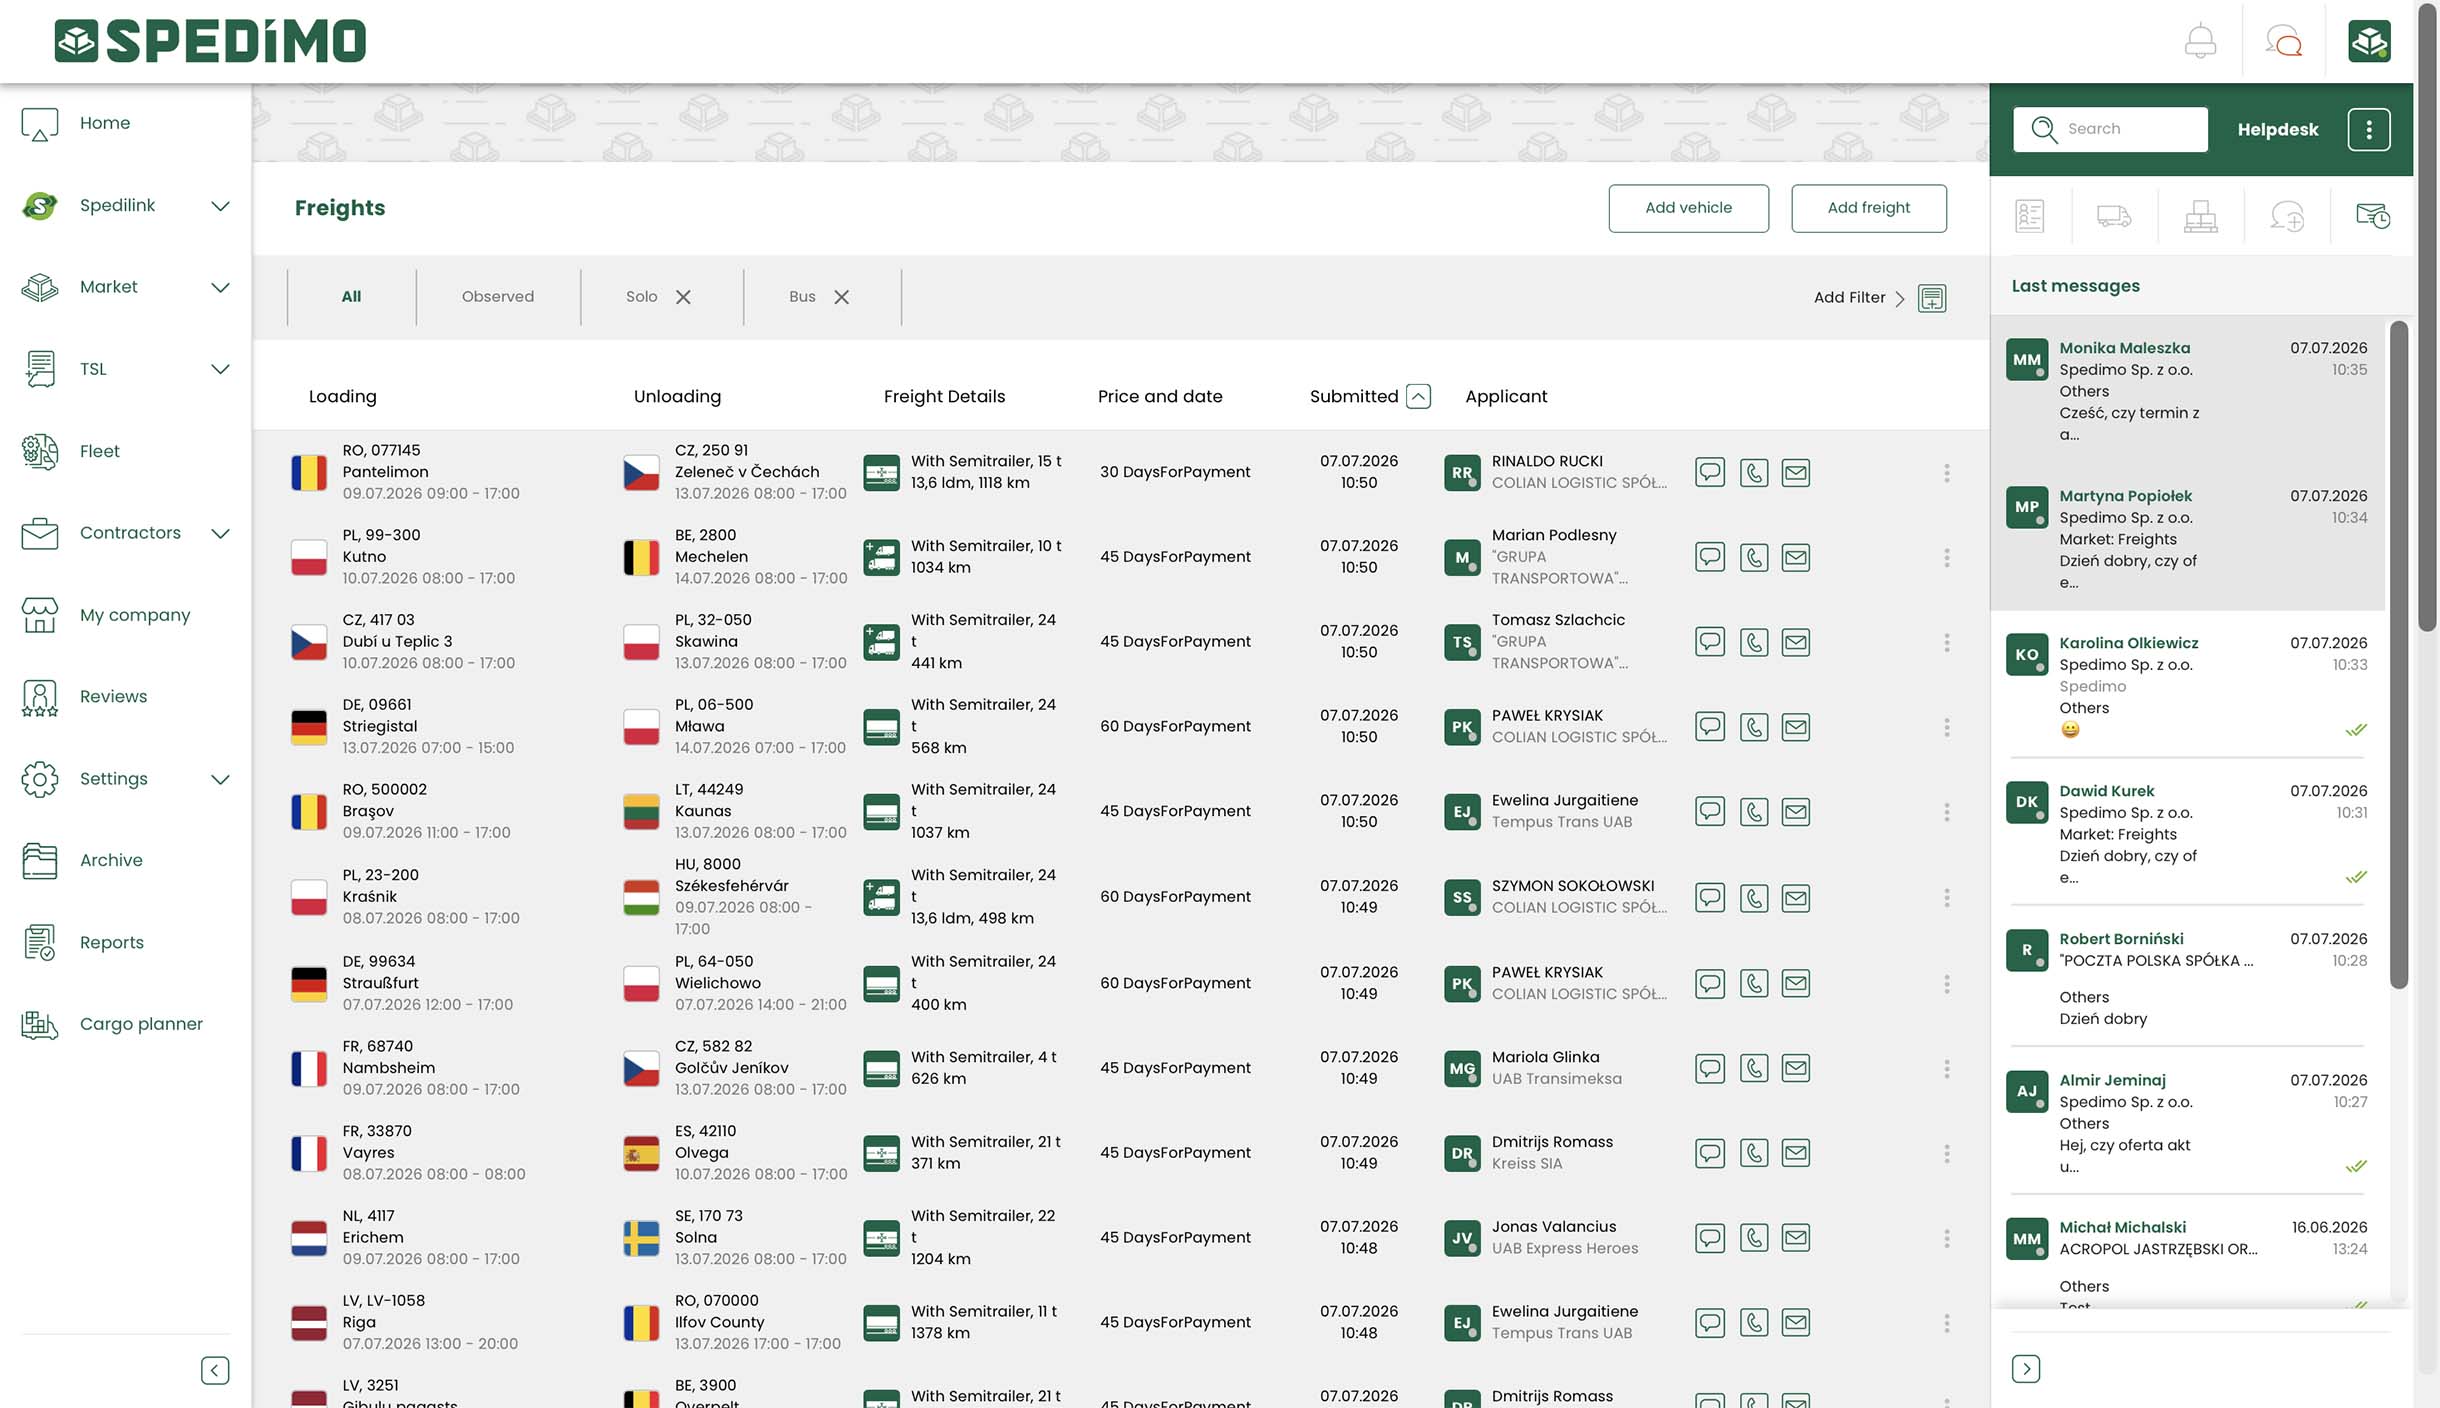The width and height of the screenshot is (2440, 1408).
Task: Open chat with Jonas Valancius
Action: click(1710, 1238)
